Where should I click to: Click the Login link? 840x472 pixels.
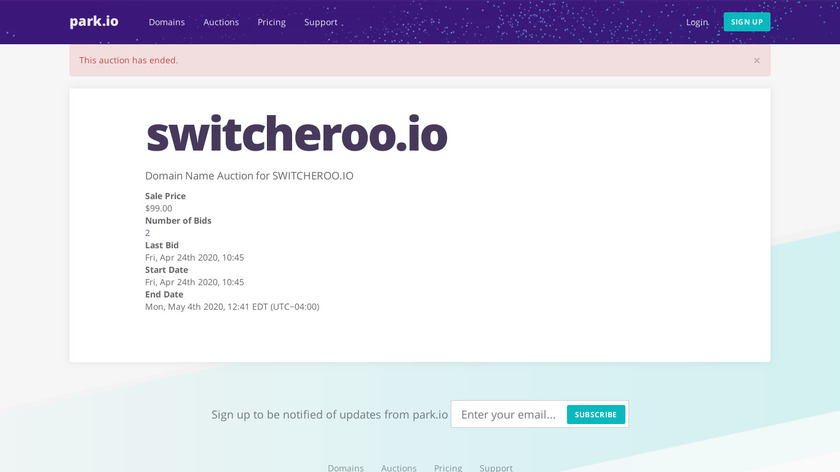coord(697,22)
